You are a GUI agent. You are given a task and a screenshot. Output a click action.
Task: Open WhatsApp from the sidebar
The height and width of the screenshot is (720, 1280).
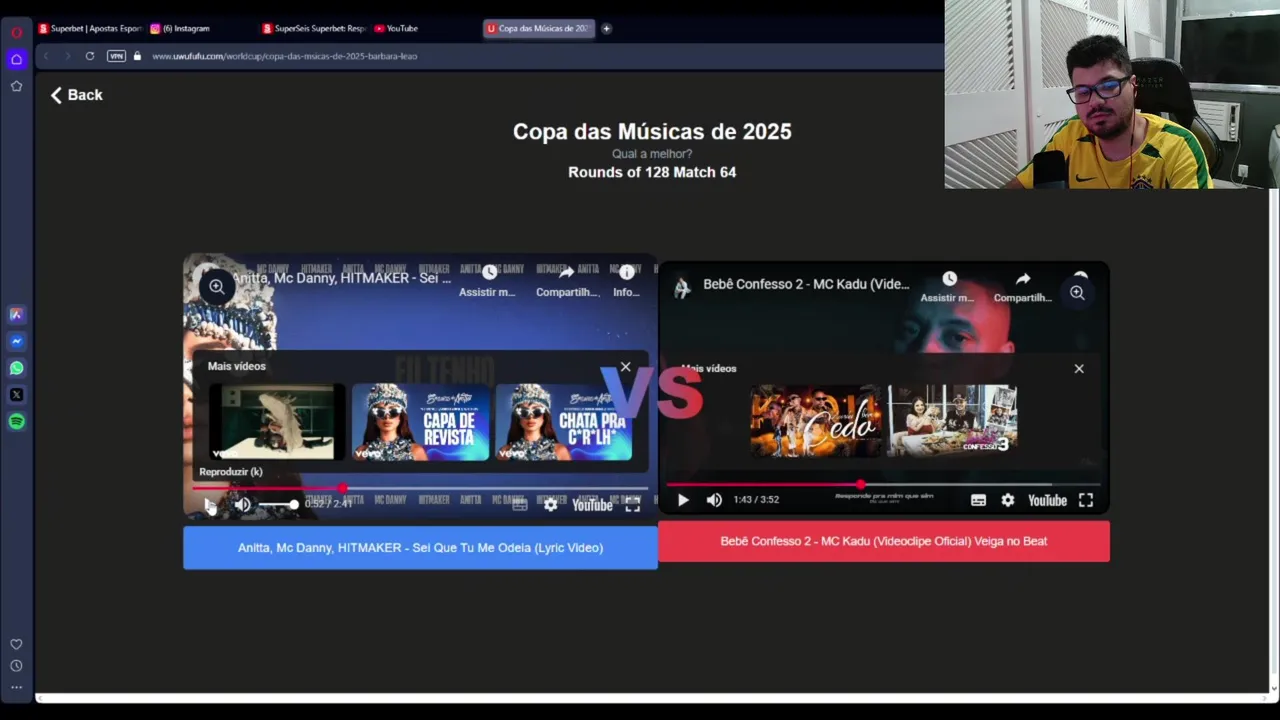tap(16, 368)
